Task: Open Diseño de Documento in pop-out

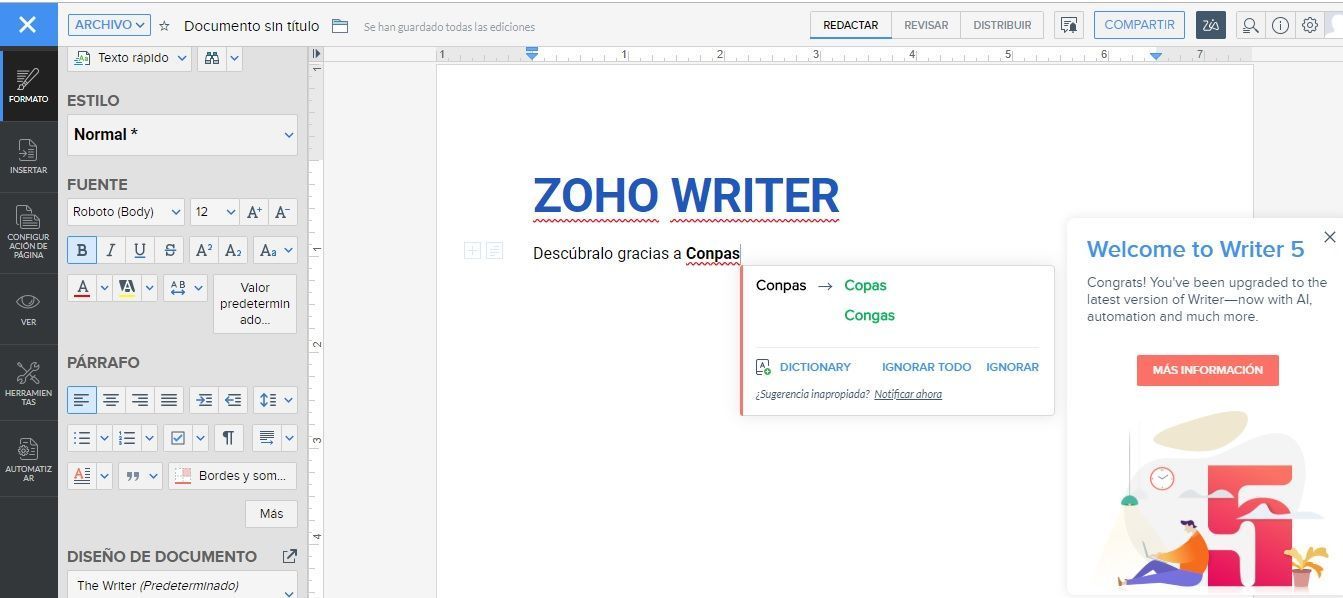Action: (290, 556)
